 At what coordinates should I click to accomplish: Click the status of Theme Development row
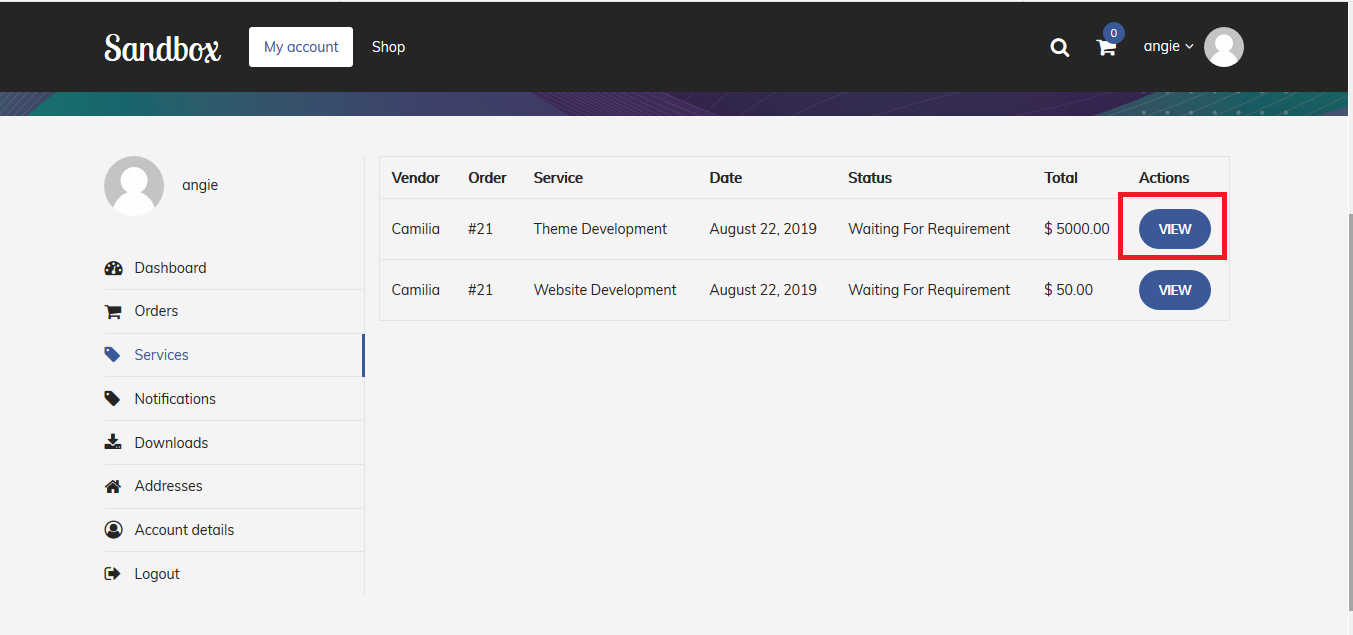point(929,229)
